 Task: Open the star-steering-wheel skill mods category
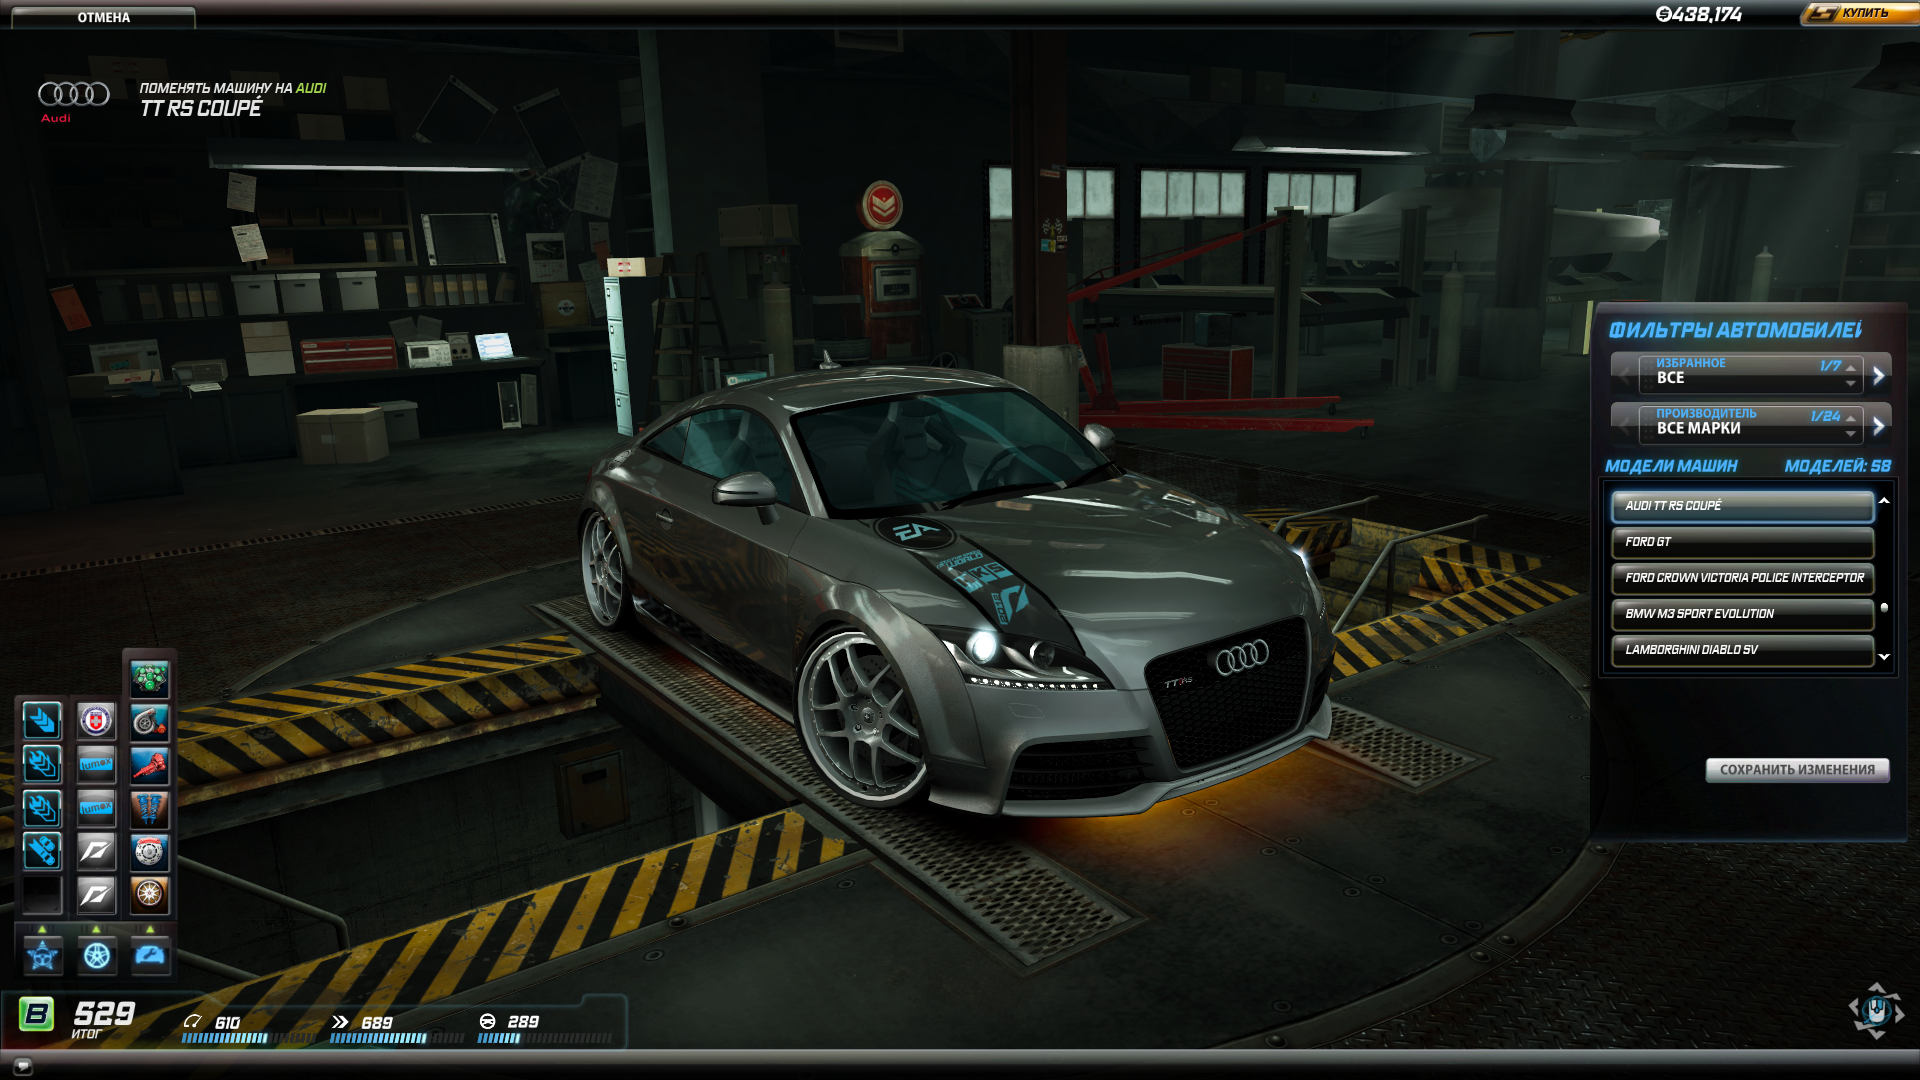coord(42,956)
